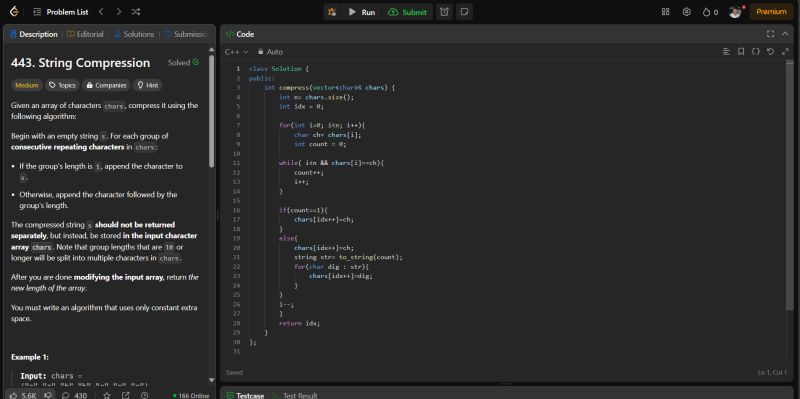The height and width of the screenshot is (399, 800).
Task: Click the 'return idx;' code line
Action: [299, 323]
